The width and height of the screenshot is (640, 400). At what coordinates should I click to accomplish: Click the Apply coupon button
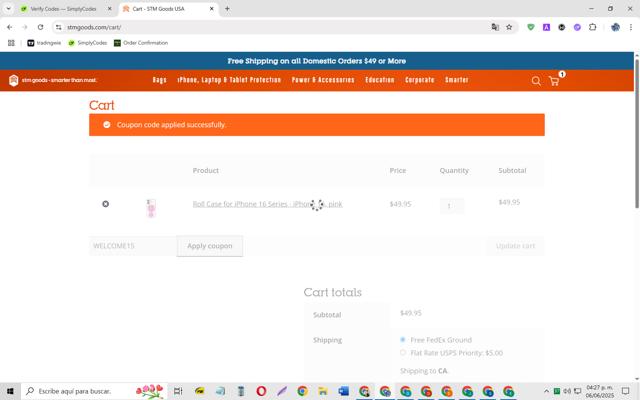(x=210, y=246)
